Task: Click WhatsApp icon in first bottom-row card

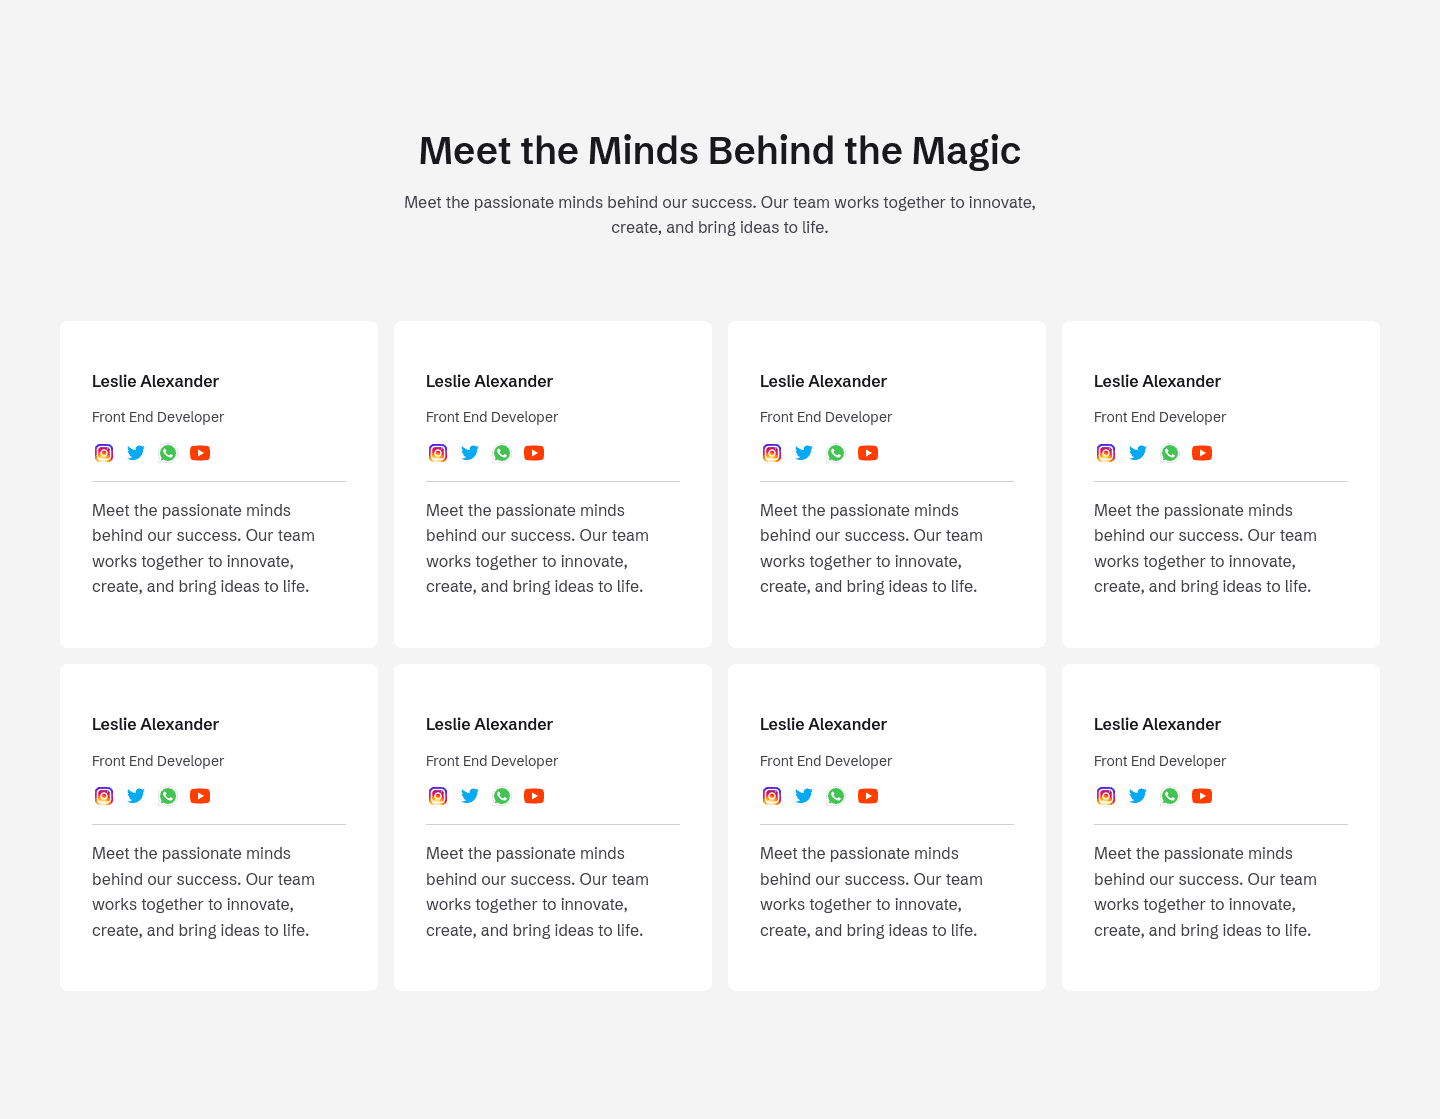Action: [168, 796]
